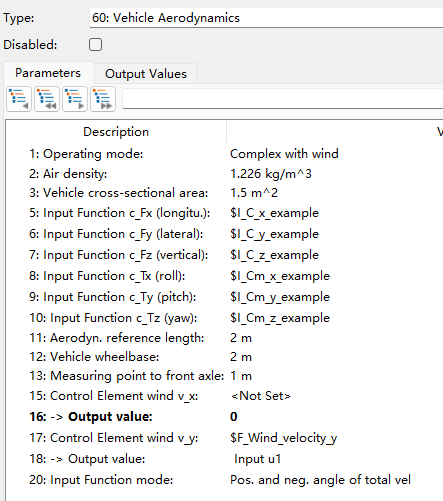The width and height of the screenshot is (443, 501).
Task: Select the Not Set wind v_x control element
Action: point(260,396)
